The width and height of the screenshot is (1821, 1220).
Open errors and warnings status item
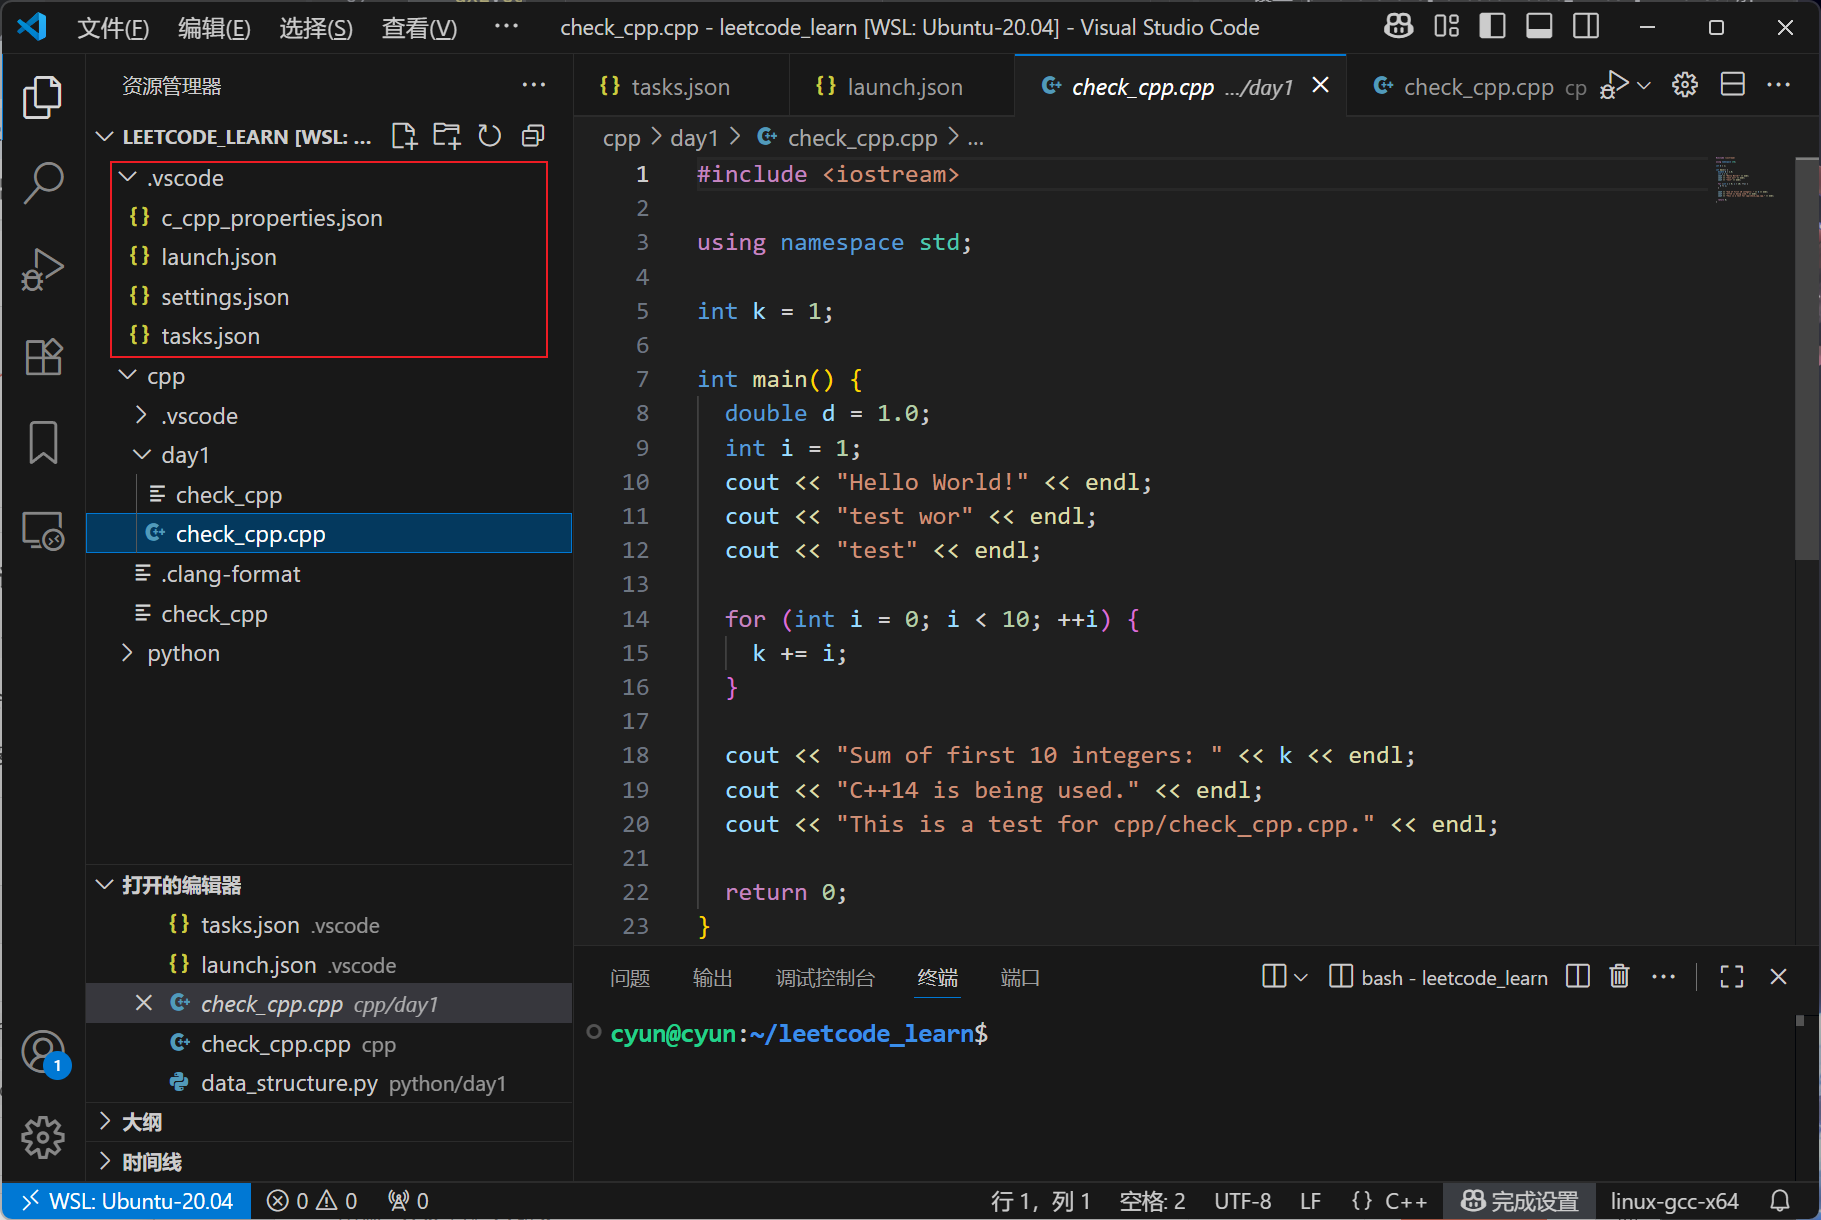312,1201
